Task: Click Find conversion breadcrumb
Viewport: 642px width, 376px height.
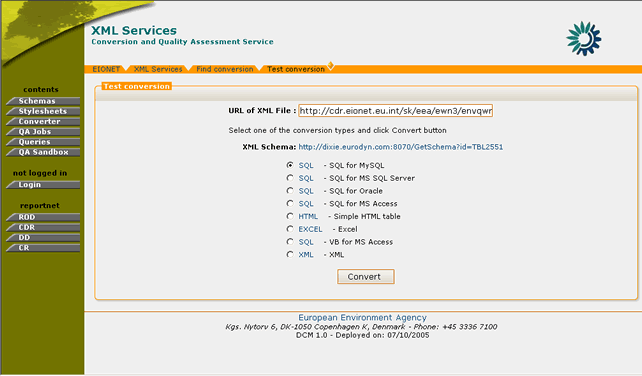Action: [x=225, y=69]
